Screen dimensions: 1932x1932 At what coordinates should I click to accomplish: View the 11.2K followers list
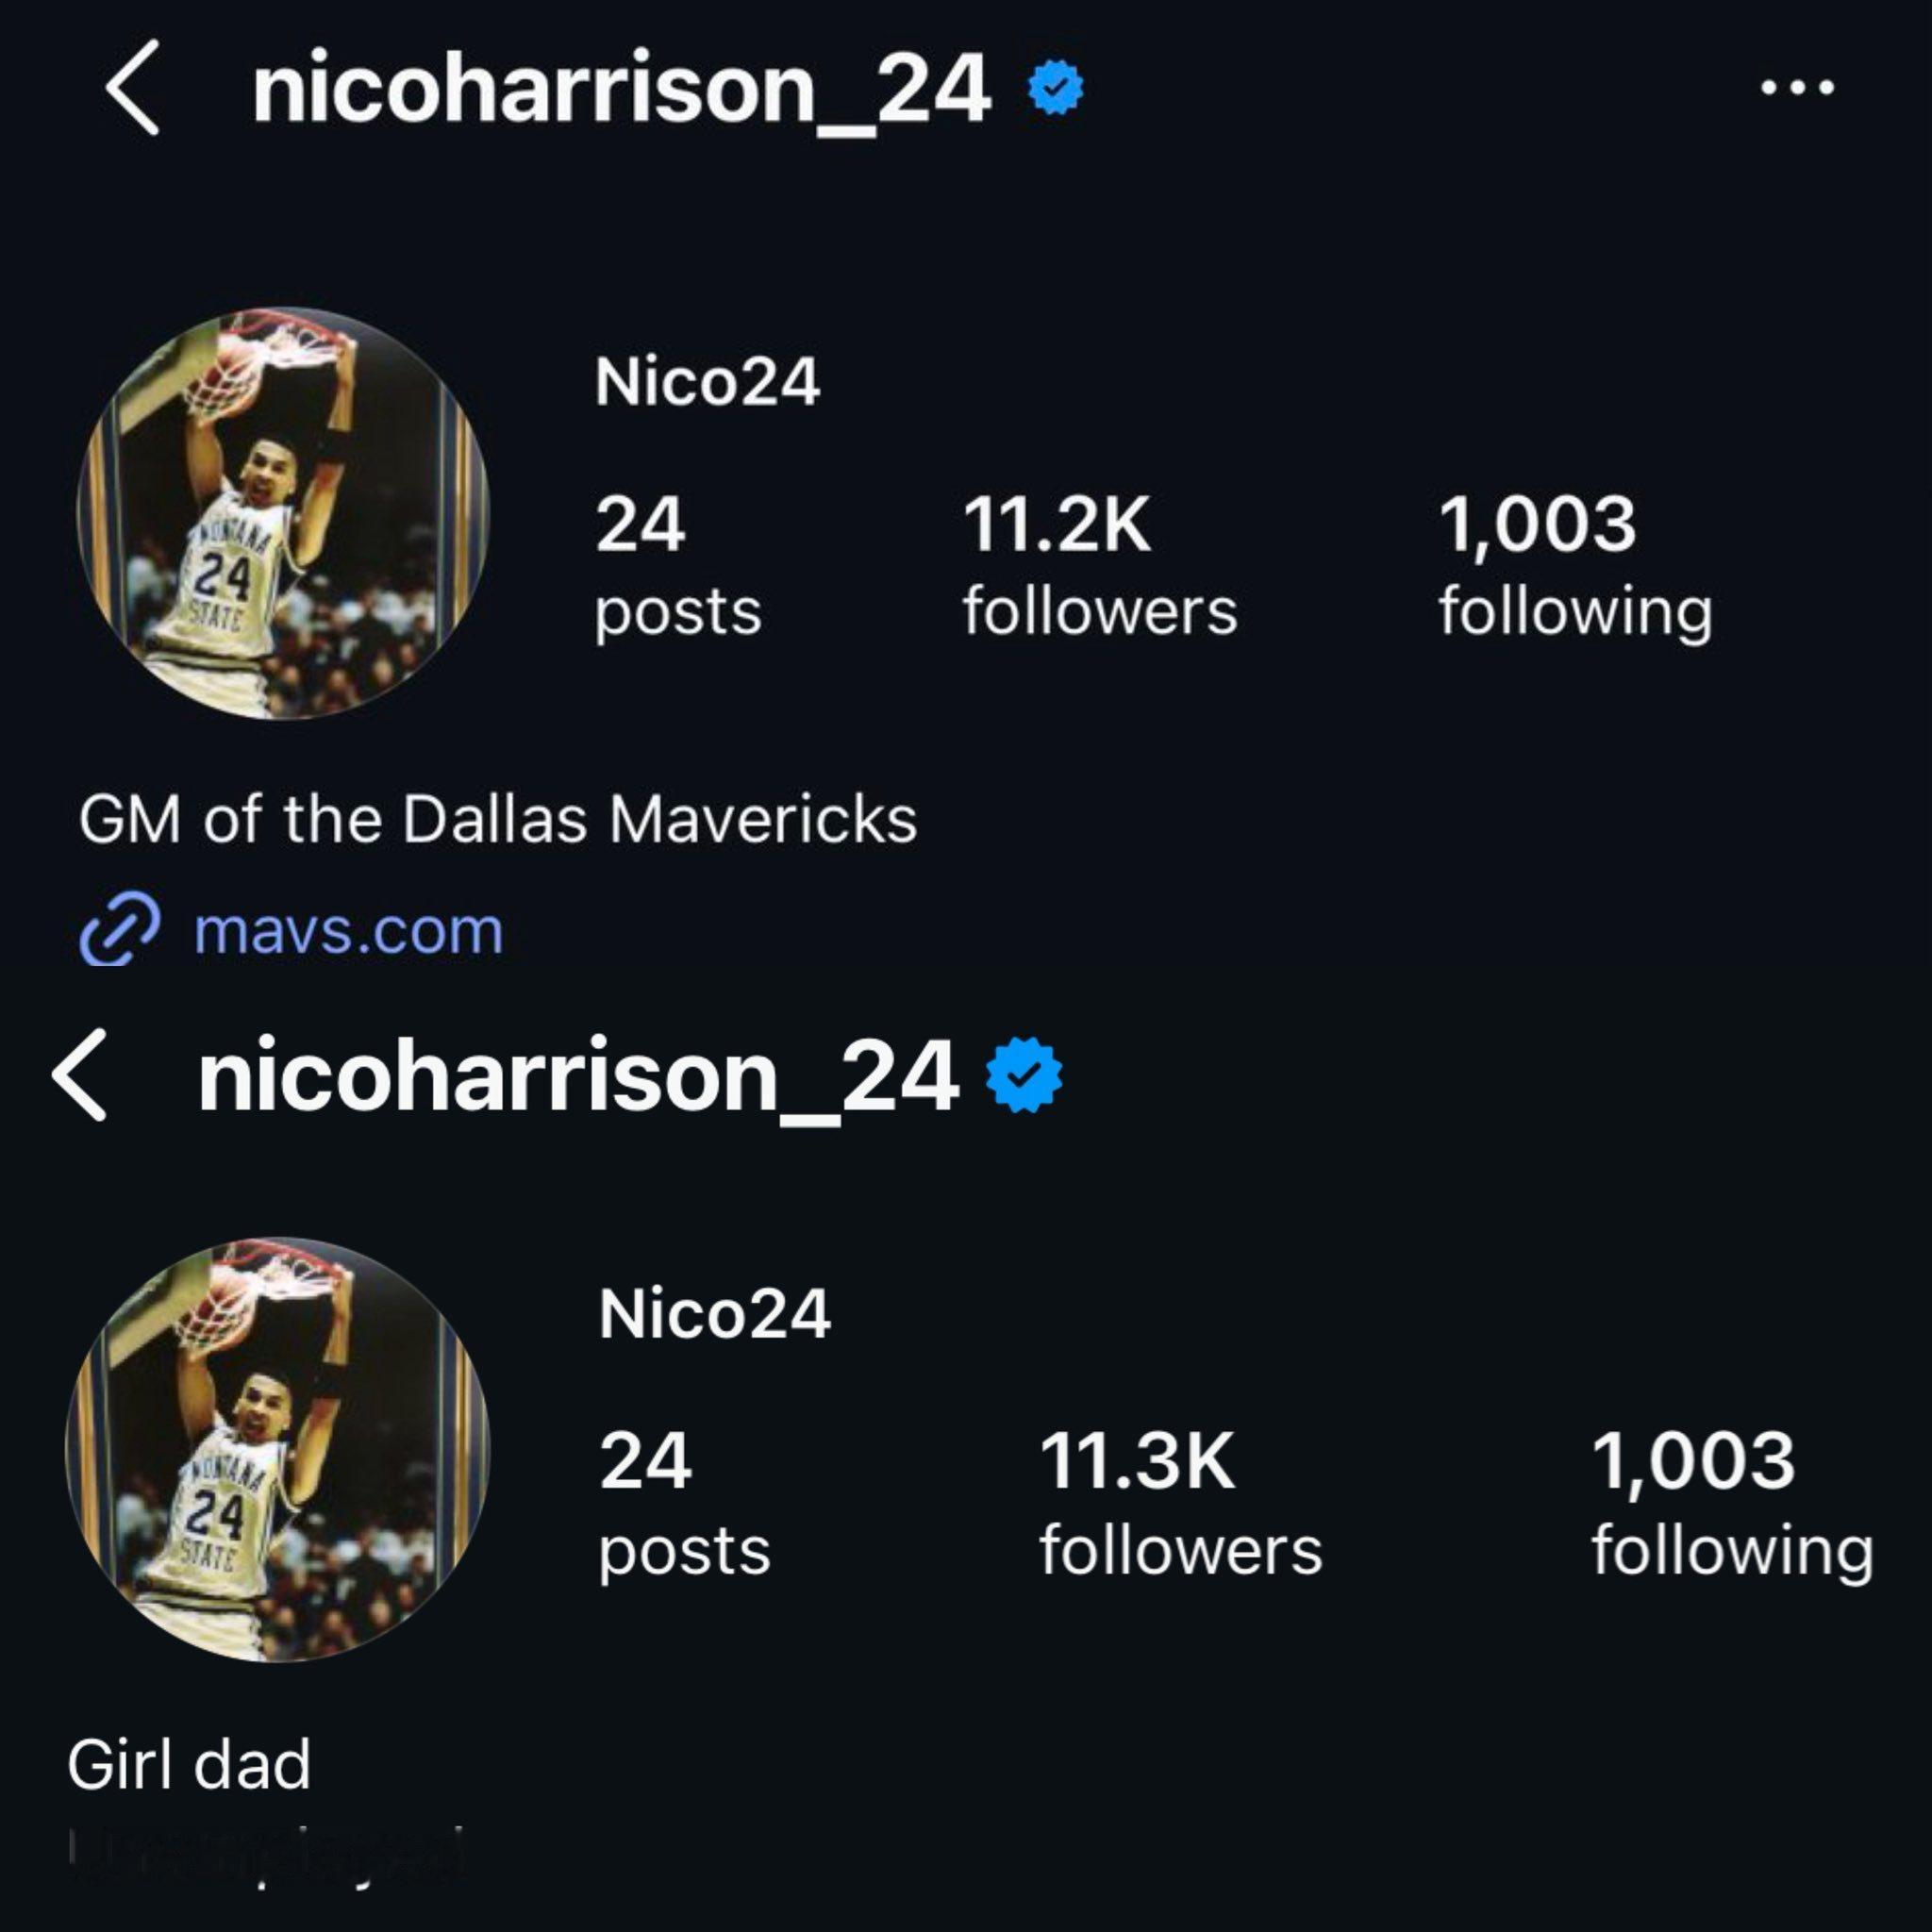pyautogui.click(x=1099, y=565)
